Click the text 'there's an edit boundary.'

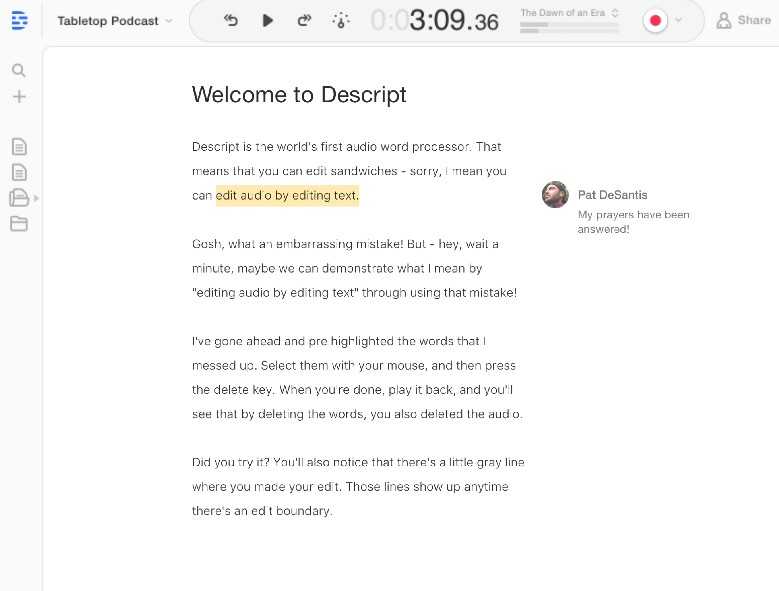click(x=262, y=511)
